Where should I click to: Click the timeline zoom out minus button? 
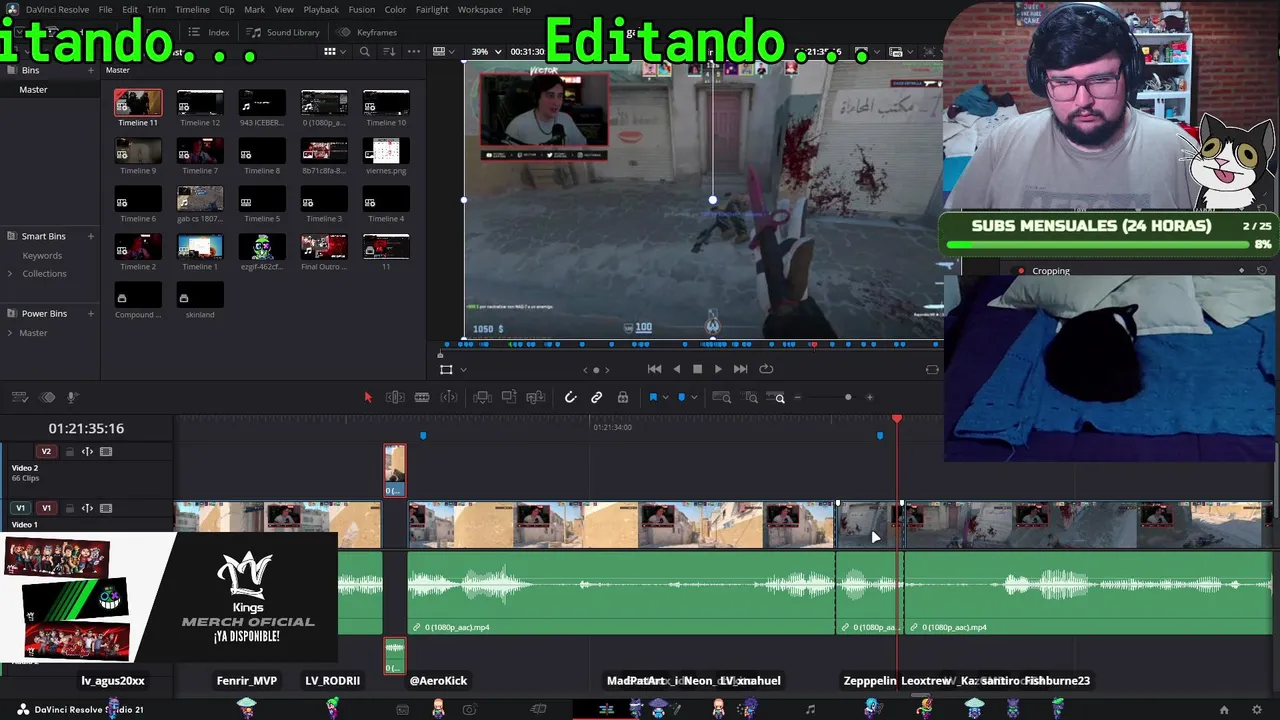[797, 398]
